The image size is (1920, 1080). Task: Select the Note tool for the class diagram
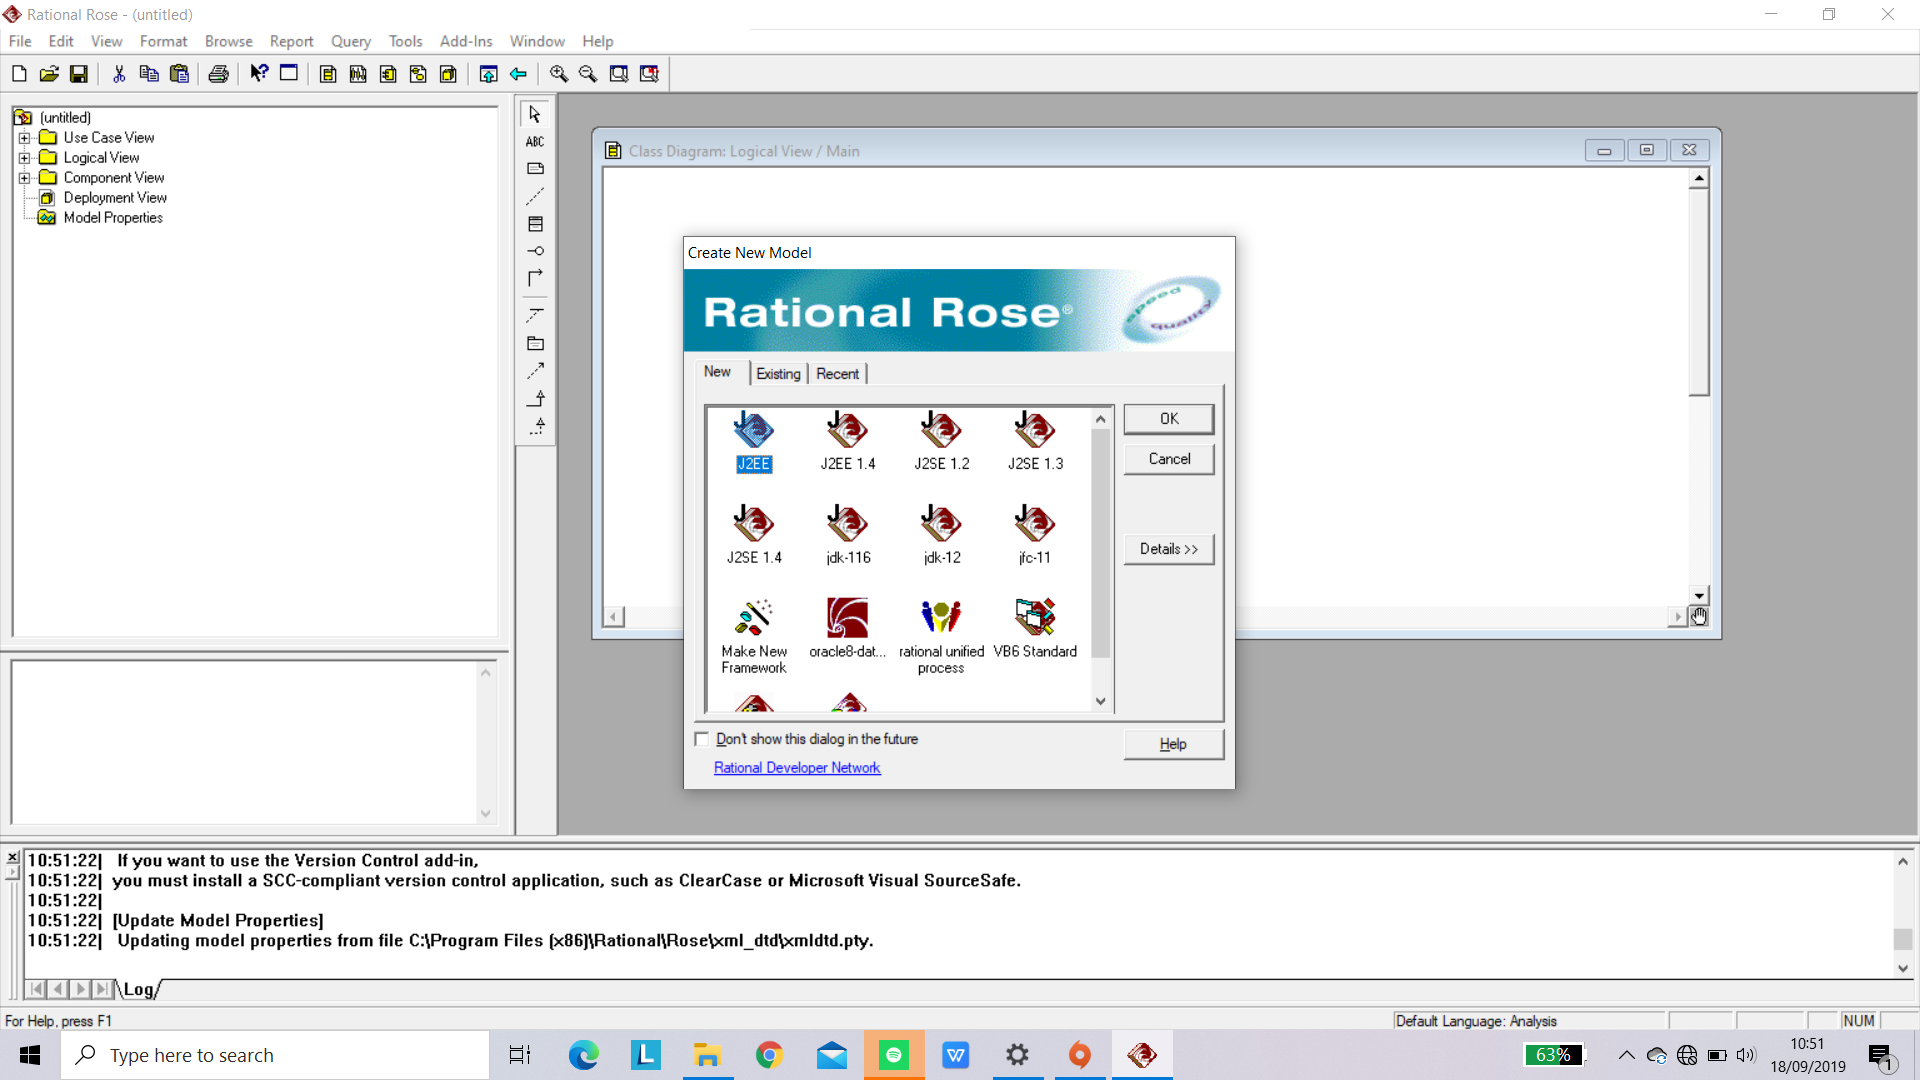click(535, 168)
